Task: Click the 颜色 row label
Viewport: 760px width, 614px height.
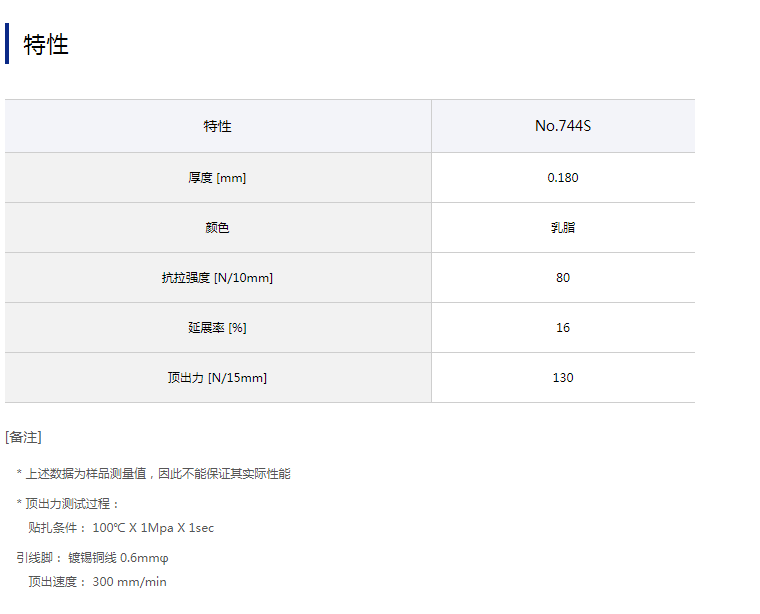Action: [x=217, y=228]
